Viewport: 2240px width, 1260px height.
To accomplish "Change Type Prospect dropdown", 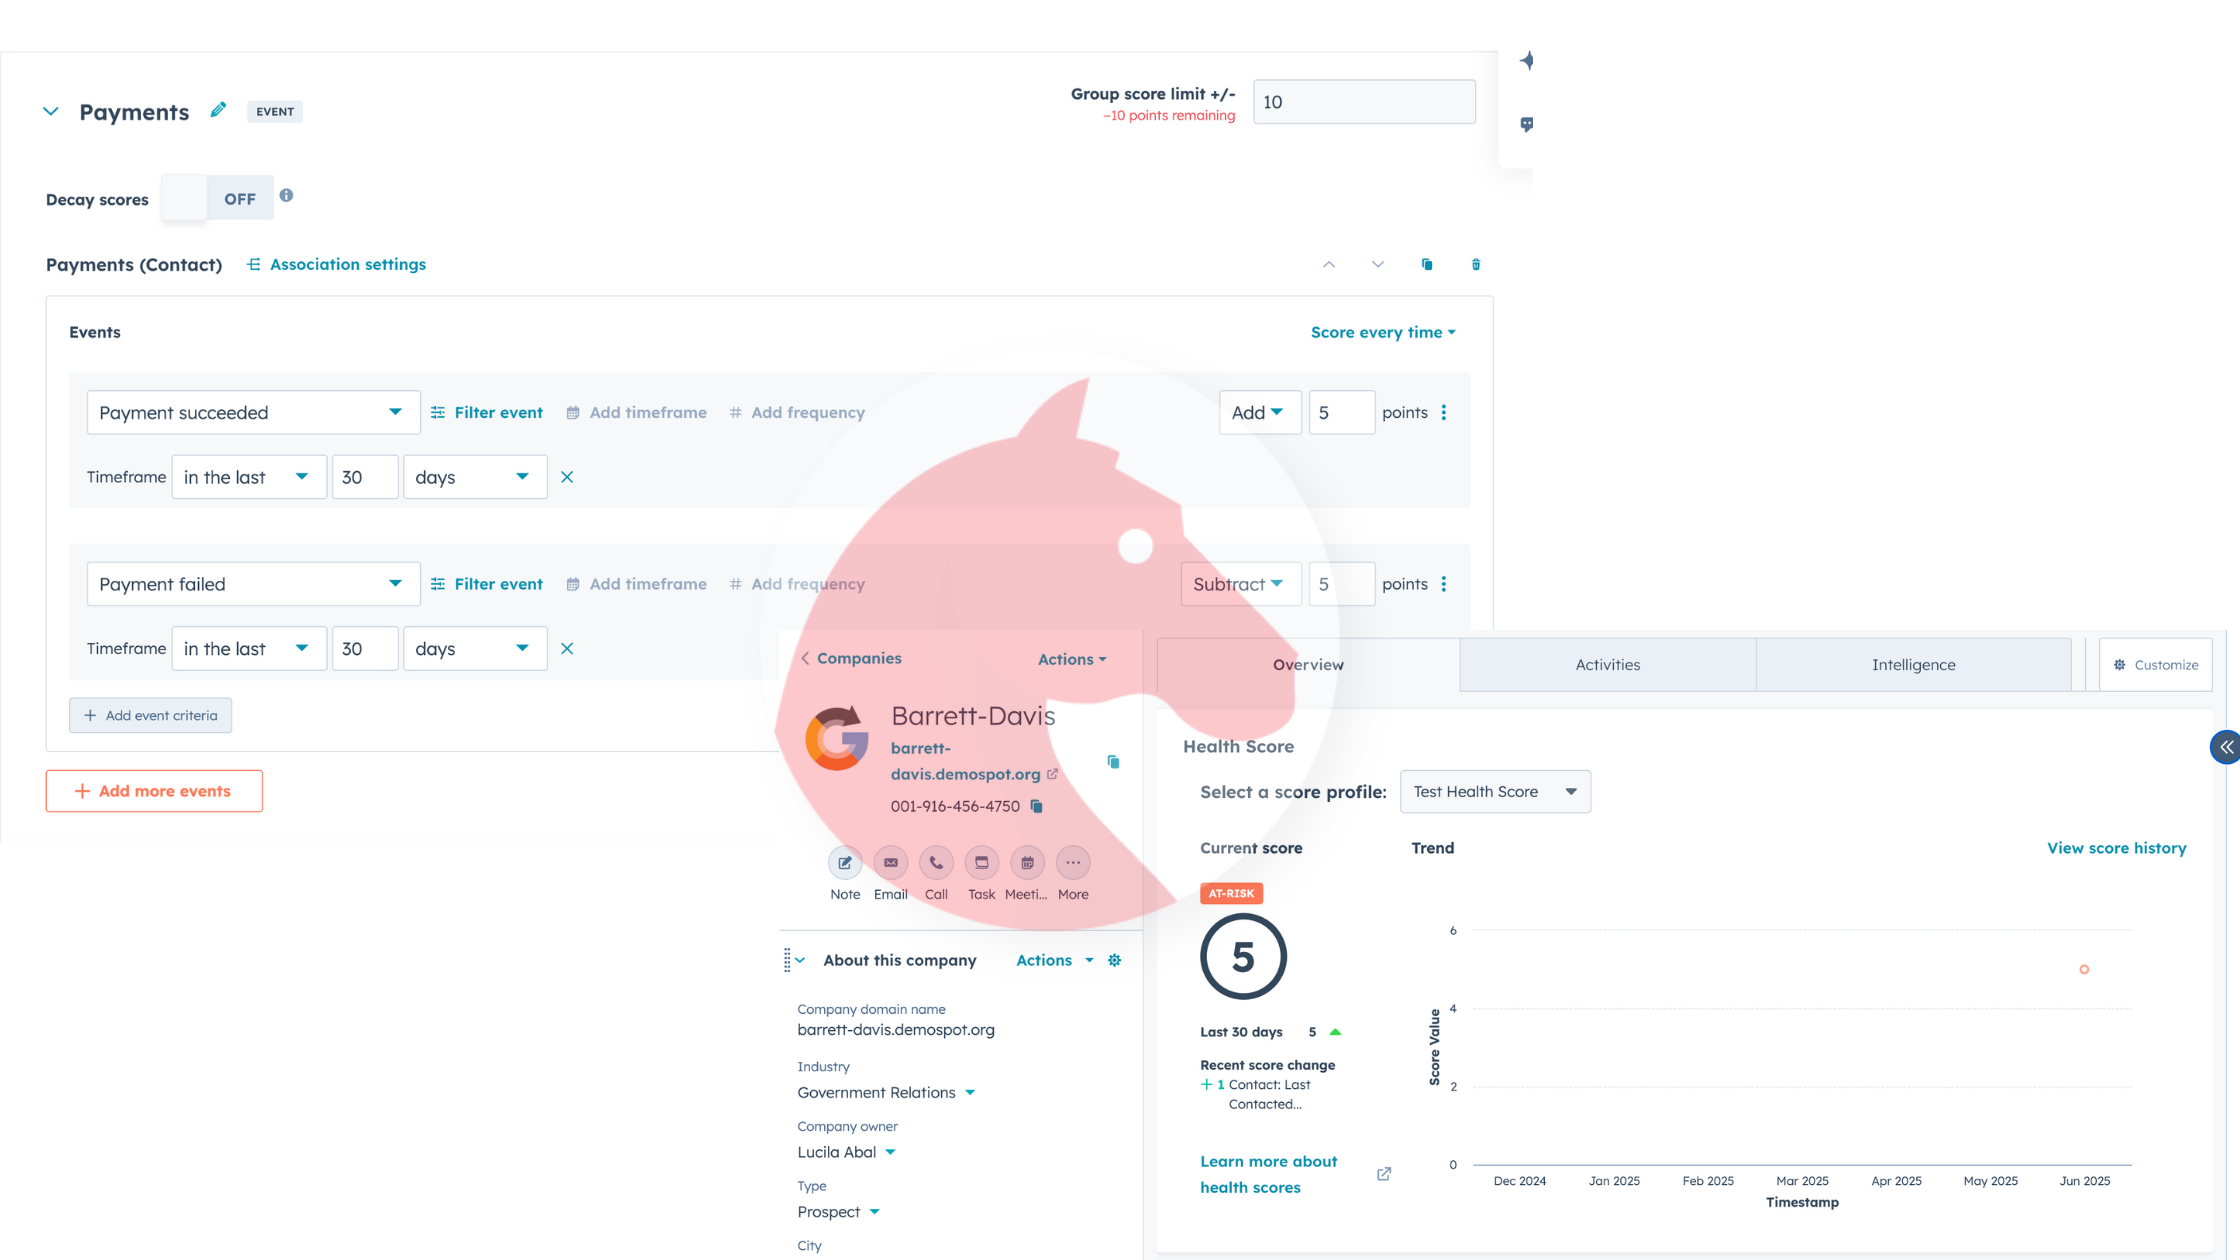I will click(838, 1212).
